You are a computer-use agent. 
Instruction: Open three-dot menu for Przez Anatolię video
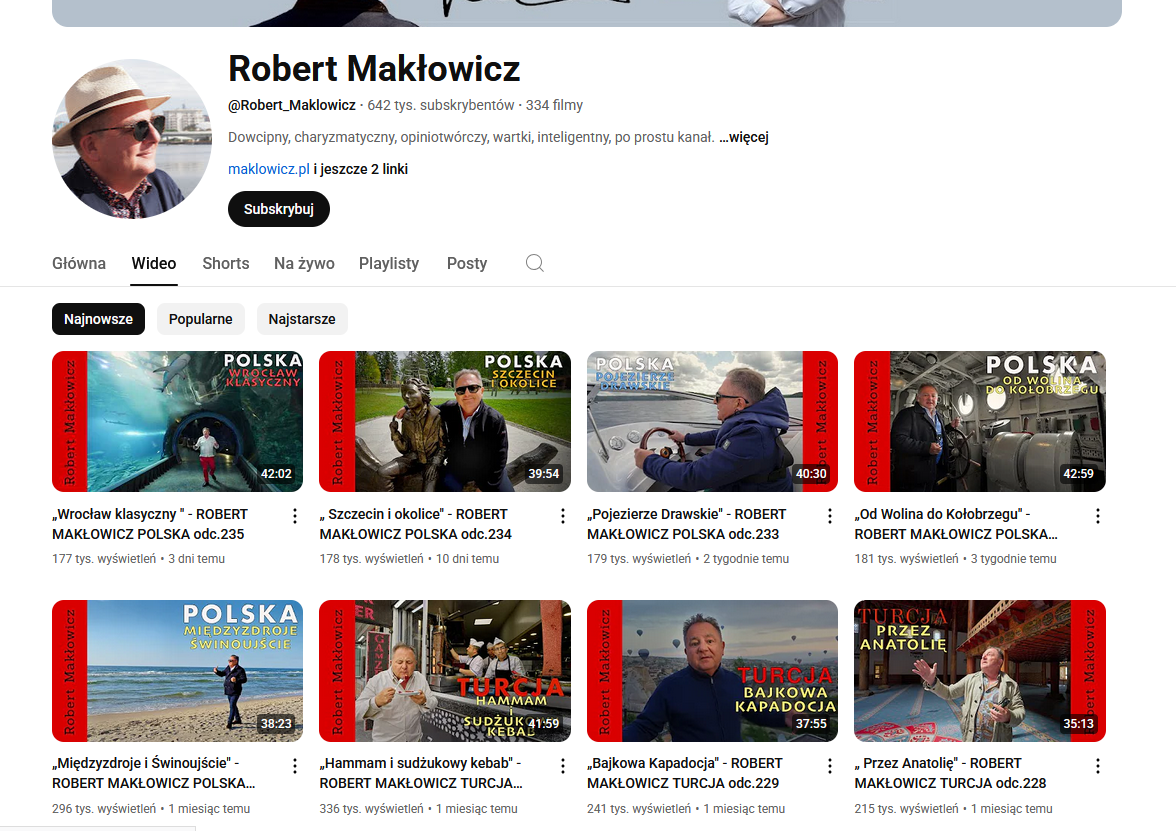[1097, 766]
